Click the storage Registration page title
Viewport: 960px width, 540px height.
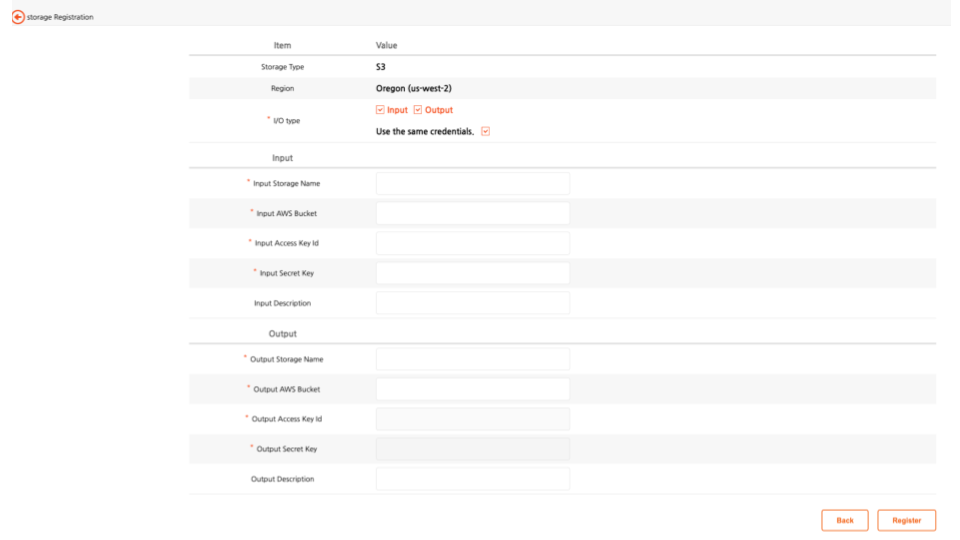pyautogui.click(x=60, y=17)
